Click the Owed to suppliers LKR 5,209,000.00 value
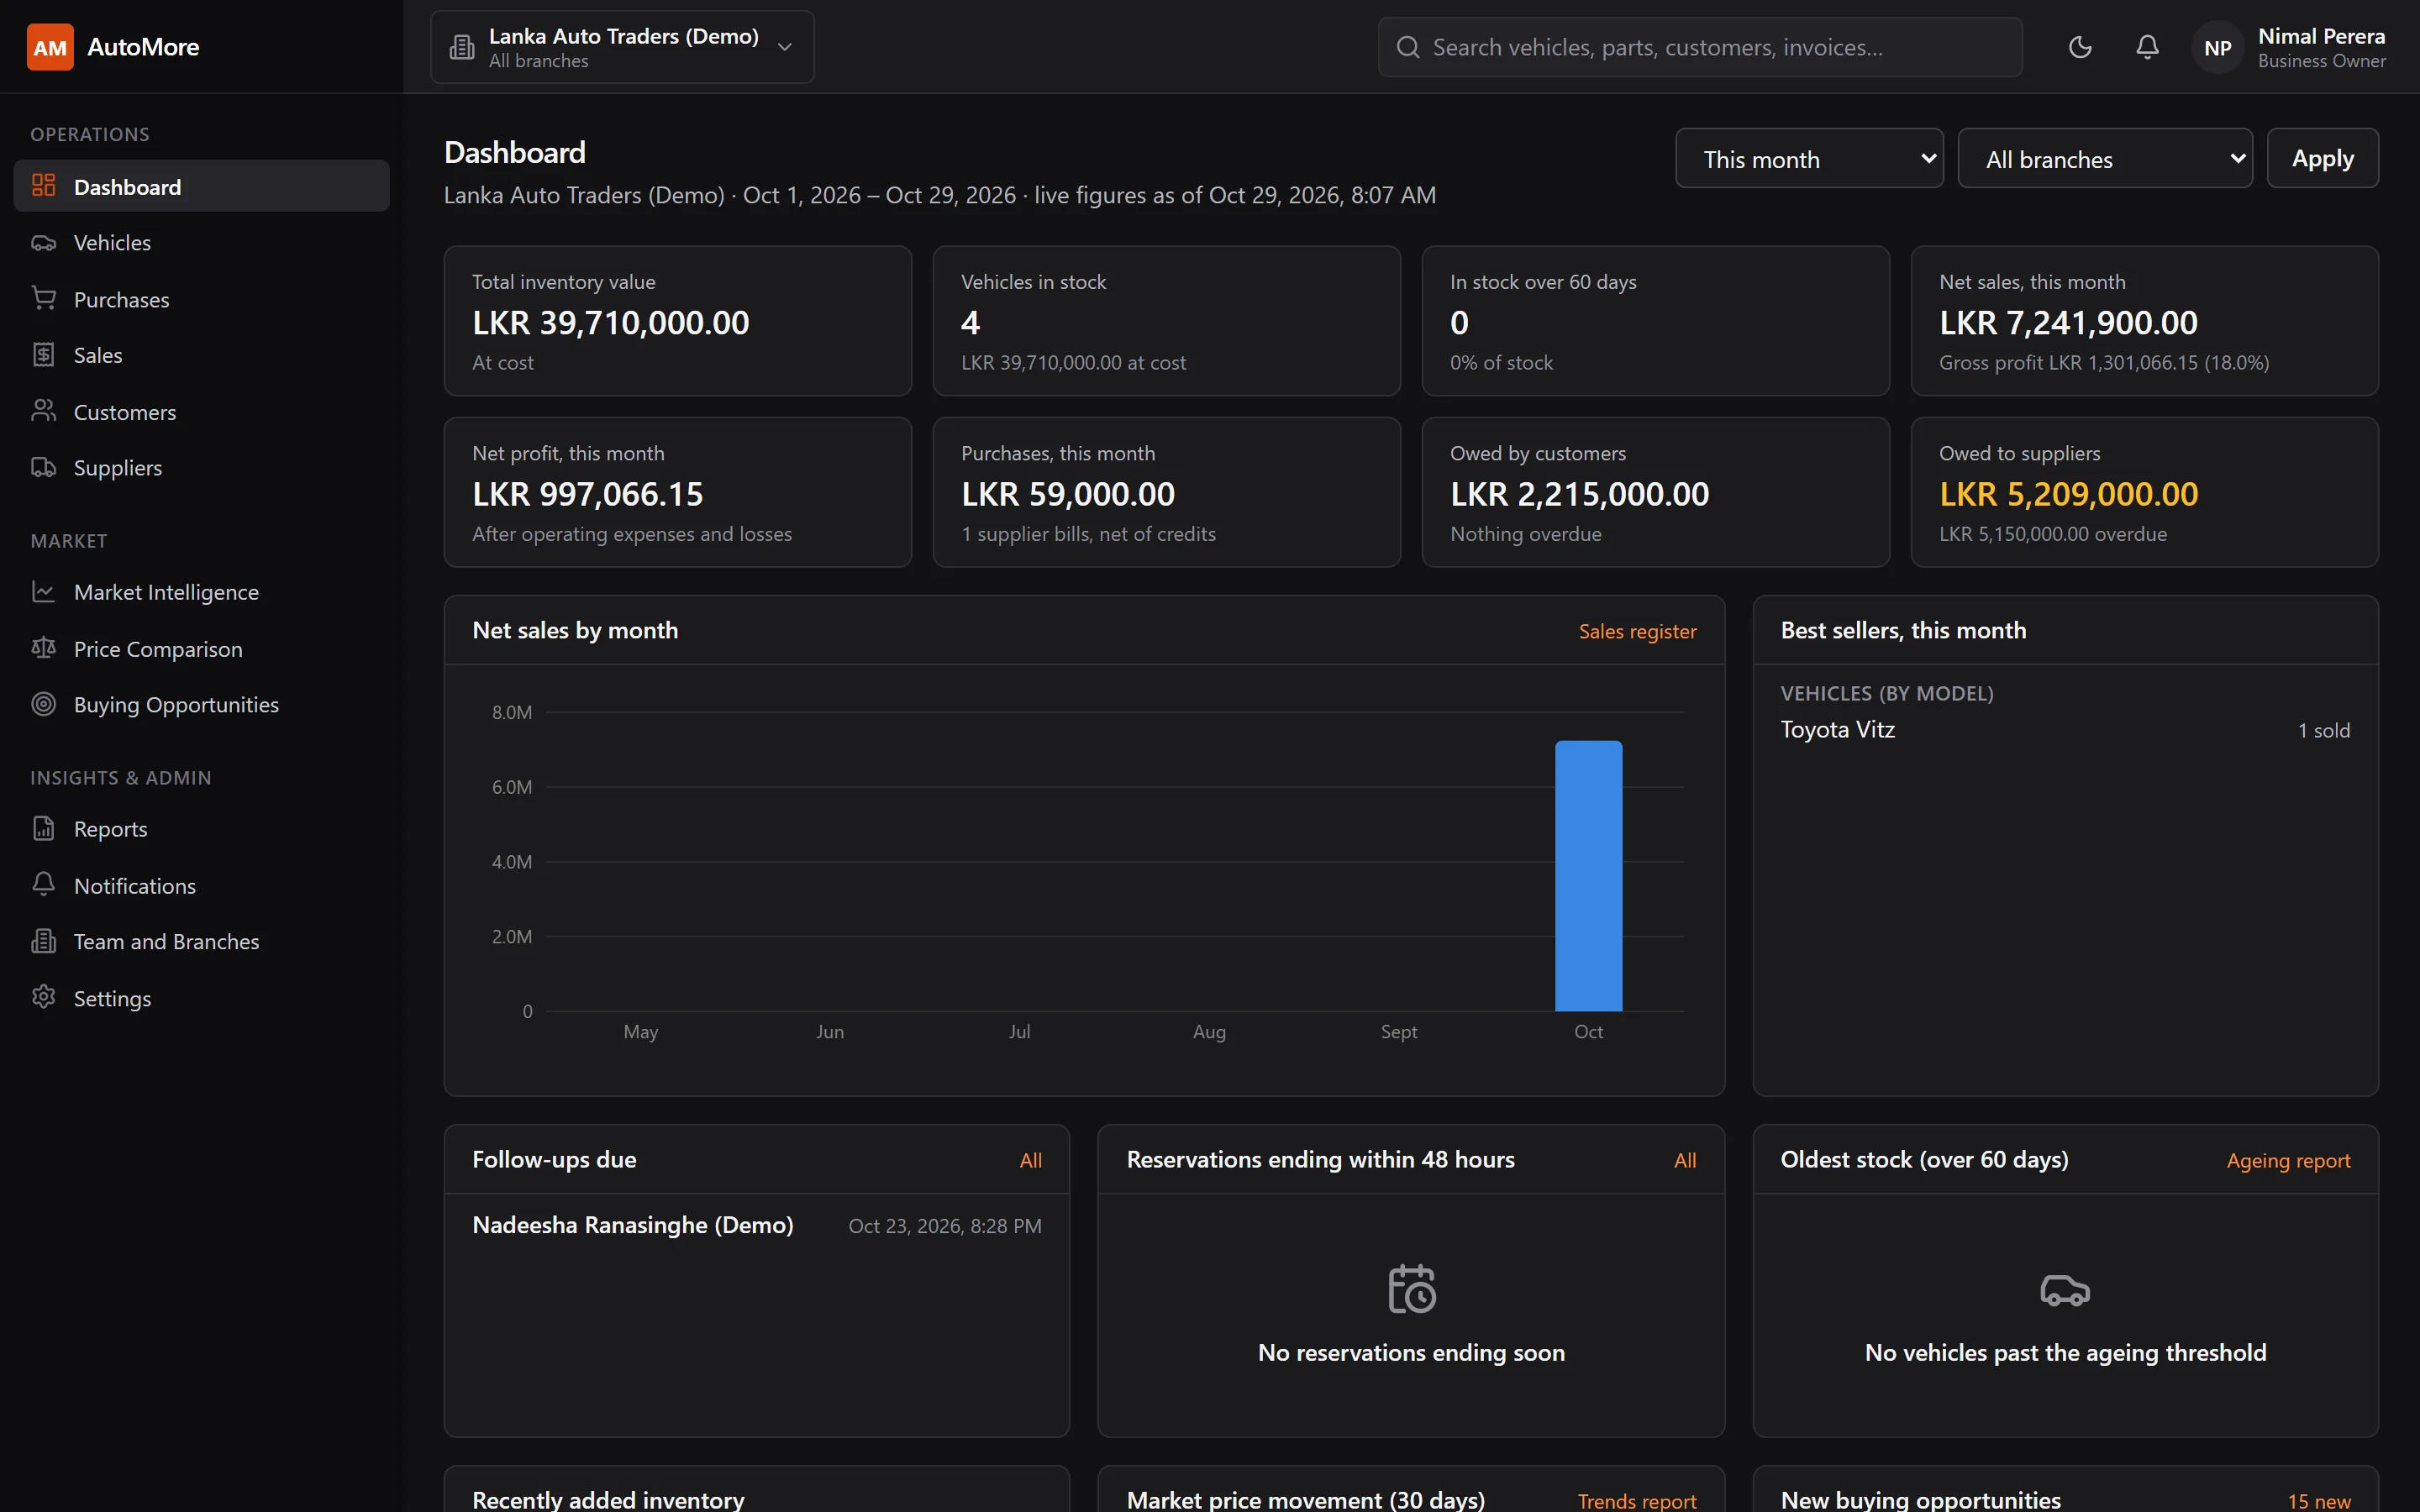This screenshot has height=1512, width=2420. point(2068,494)
